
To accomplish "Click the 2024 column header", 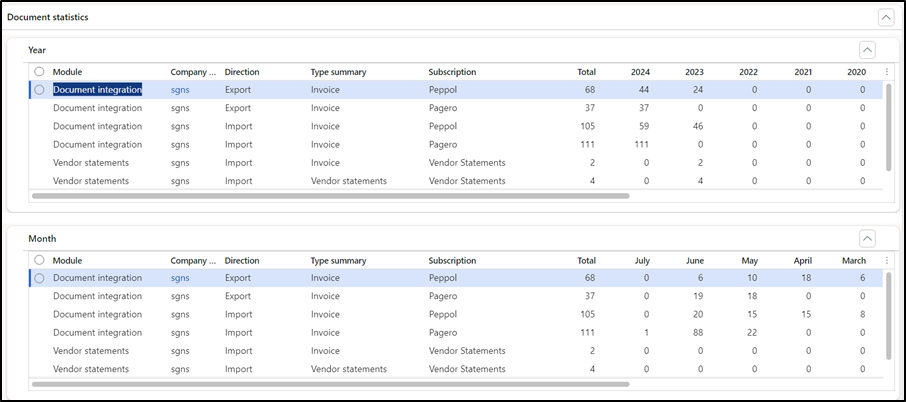I will pyautogui.click(x=640, y=72).
